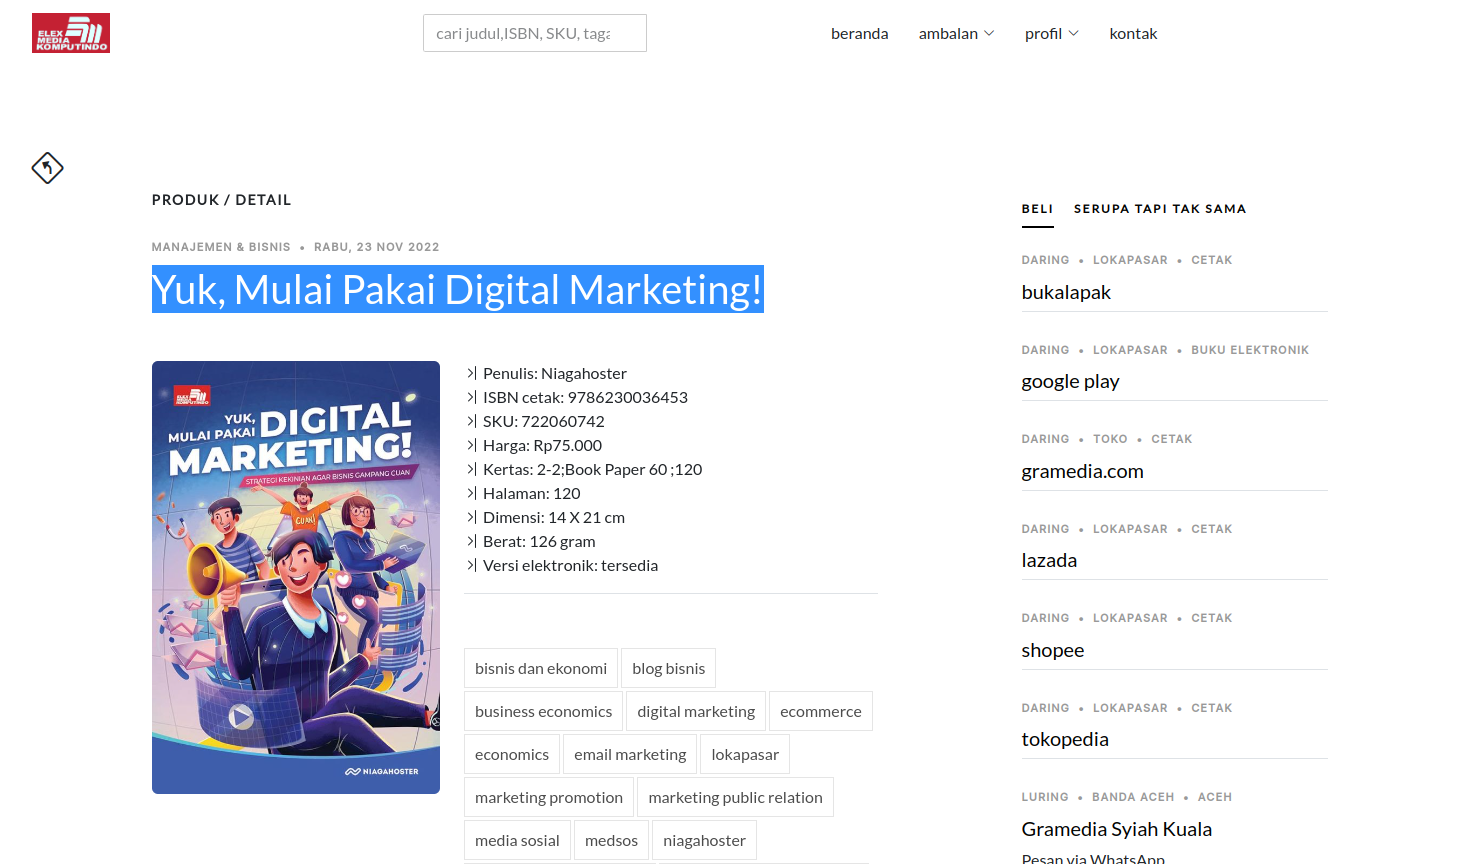Open the google play ebook link
The width and height of the screenshot is (1464, 864).
tap(1070, 381)
